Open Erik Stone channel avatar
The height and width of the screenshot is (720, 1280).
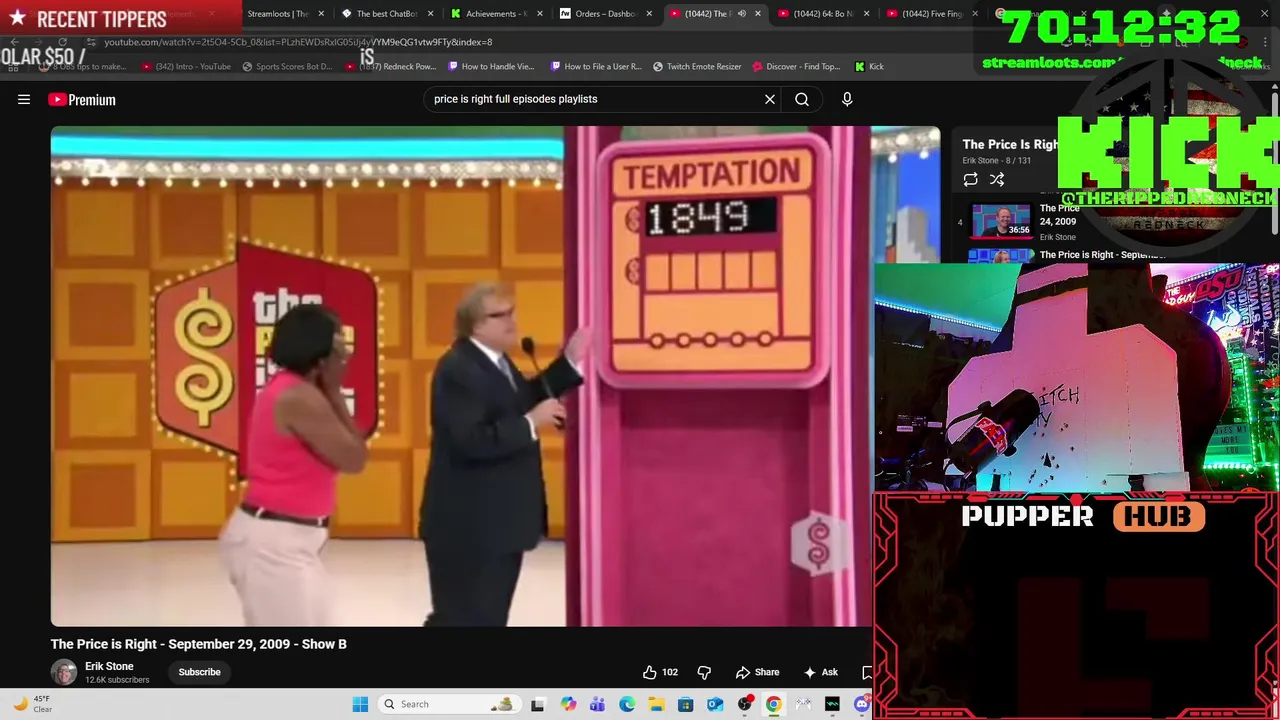click(x=64, y=672)
